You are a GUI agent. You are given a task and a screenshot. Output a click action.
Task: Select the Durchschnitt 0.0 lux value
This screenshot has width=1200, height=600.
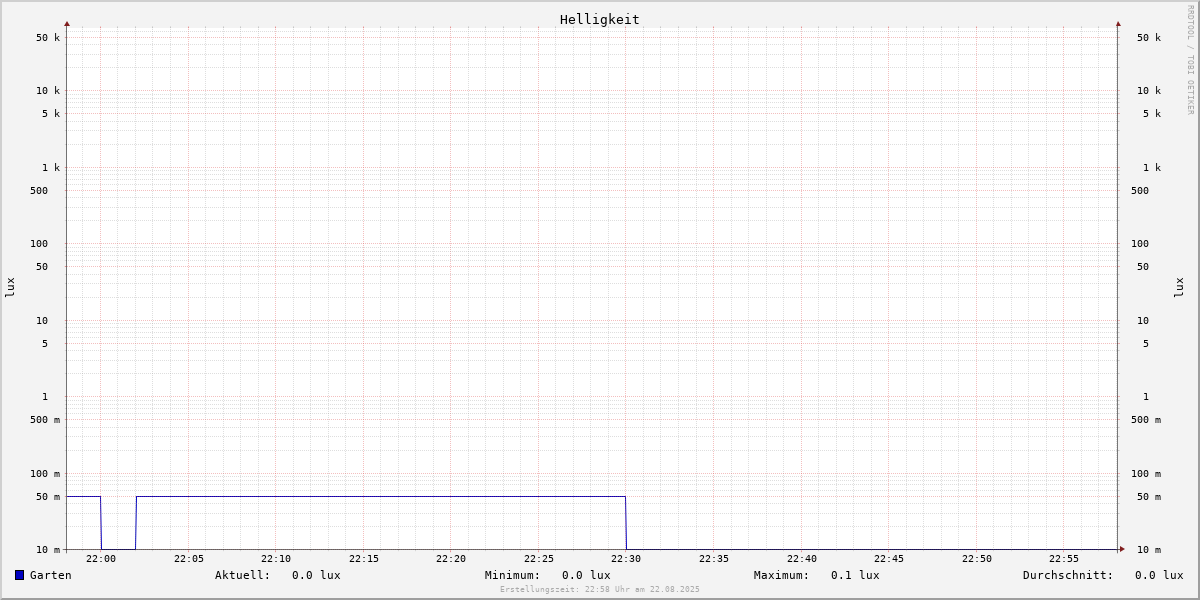[1159, 575]
